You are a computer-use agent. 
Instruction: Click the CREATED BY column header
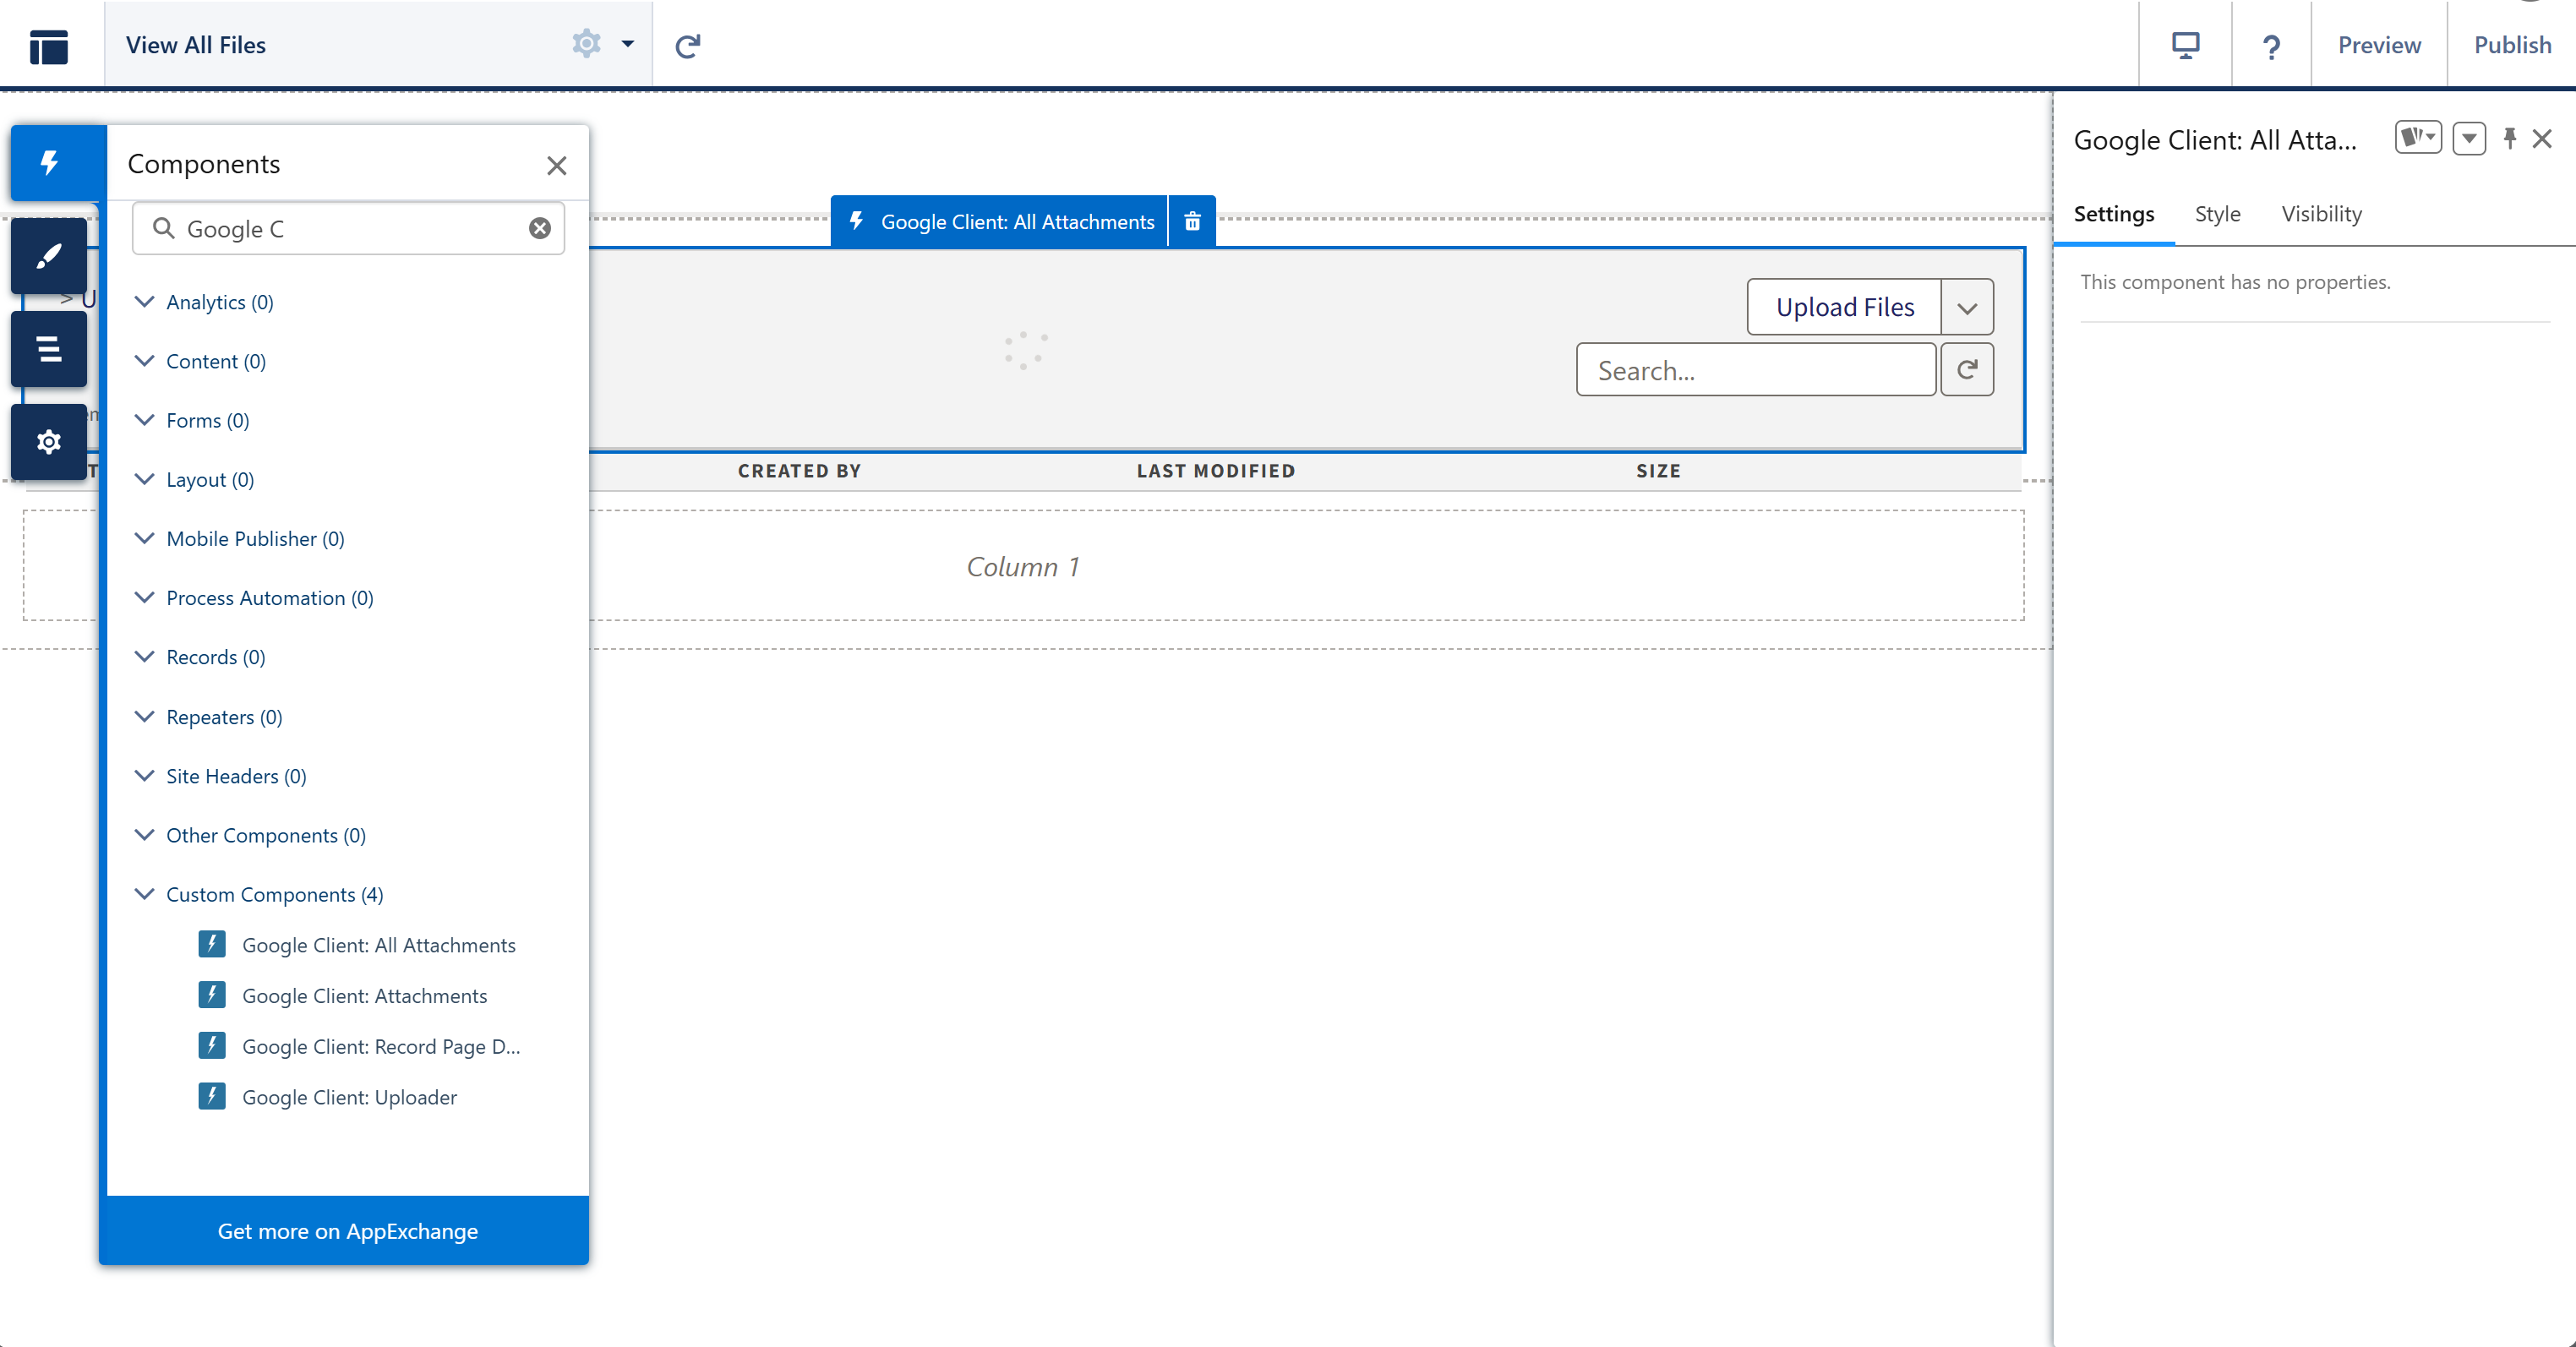(799, 471)
